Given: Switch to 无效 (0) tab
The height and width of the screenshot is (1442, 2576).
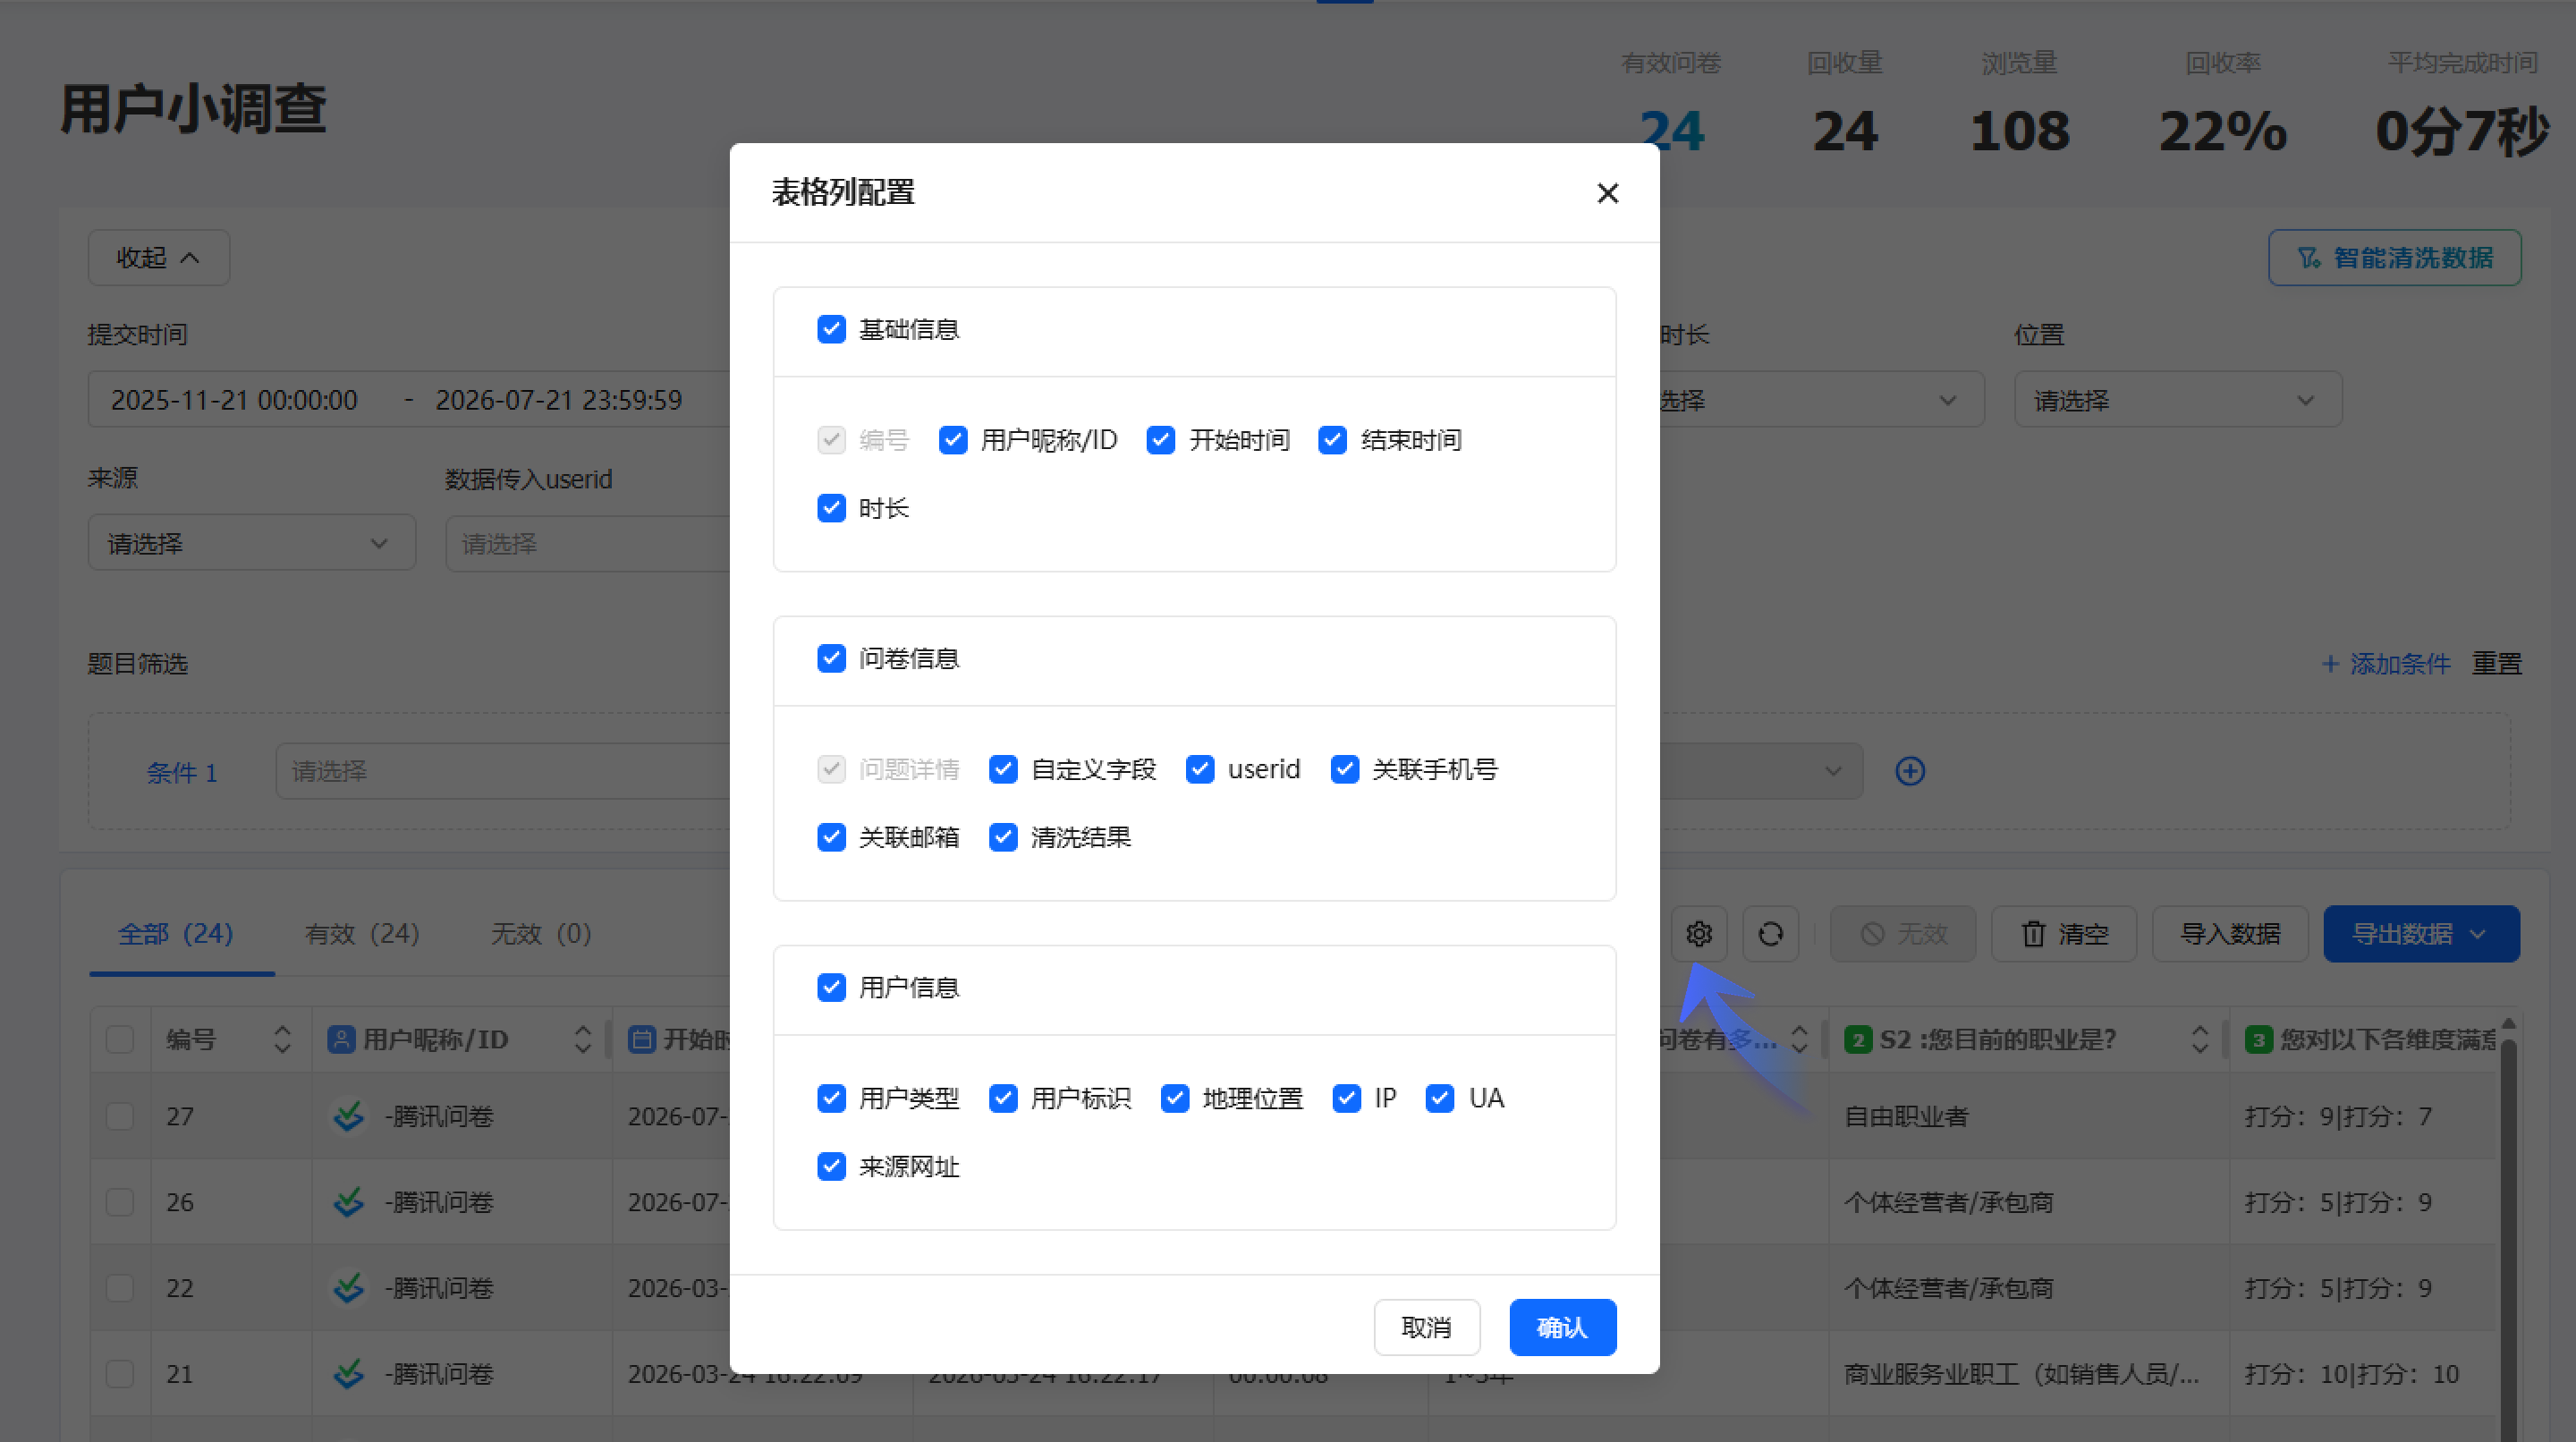Looking at the screenshot, I should pyautogui.click(x=542, y=933).
